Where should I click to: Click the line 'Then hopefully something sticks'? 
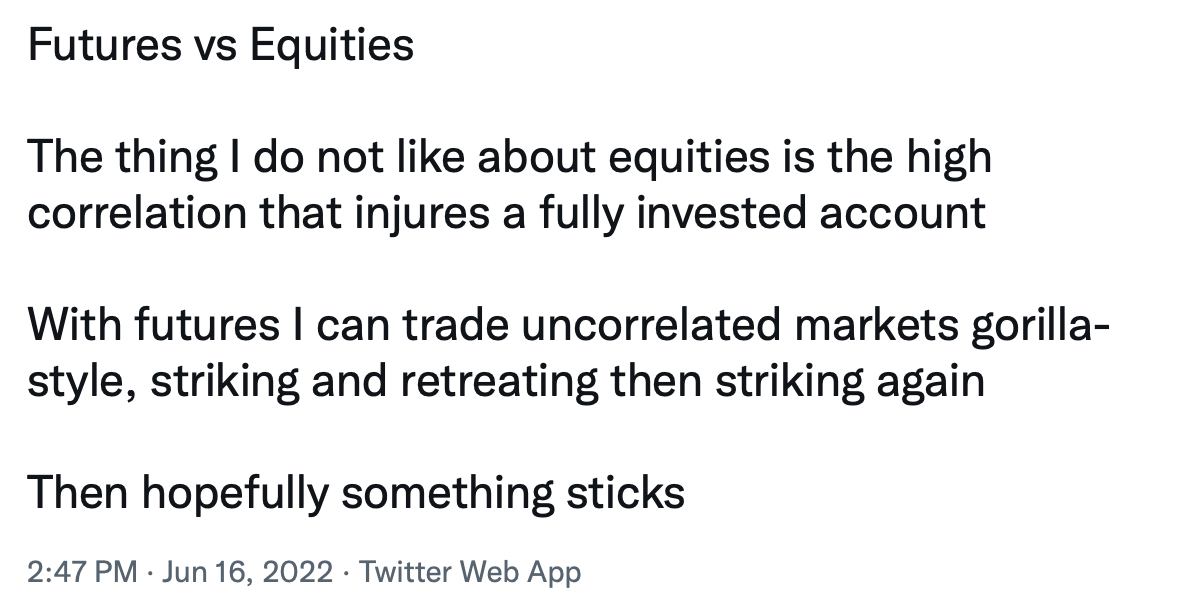pos(356,495)
